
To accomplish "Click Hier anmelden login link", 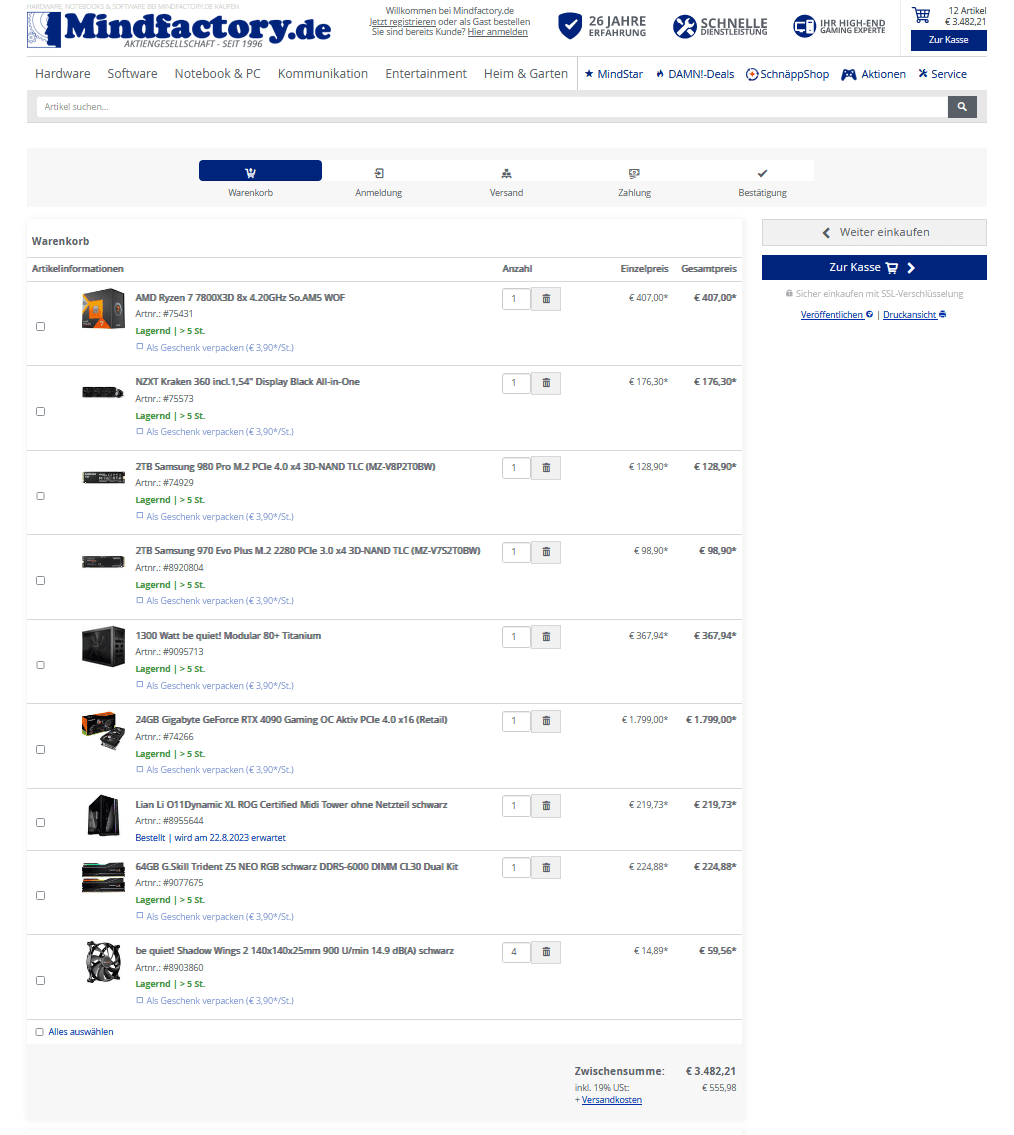I will pyautogui.click(x=497, y=32).
